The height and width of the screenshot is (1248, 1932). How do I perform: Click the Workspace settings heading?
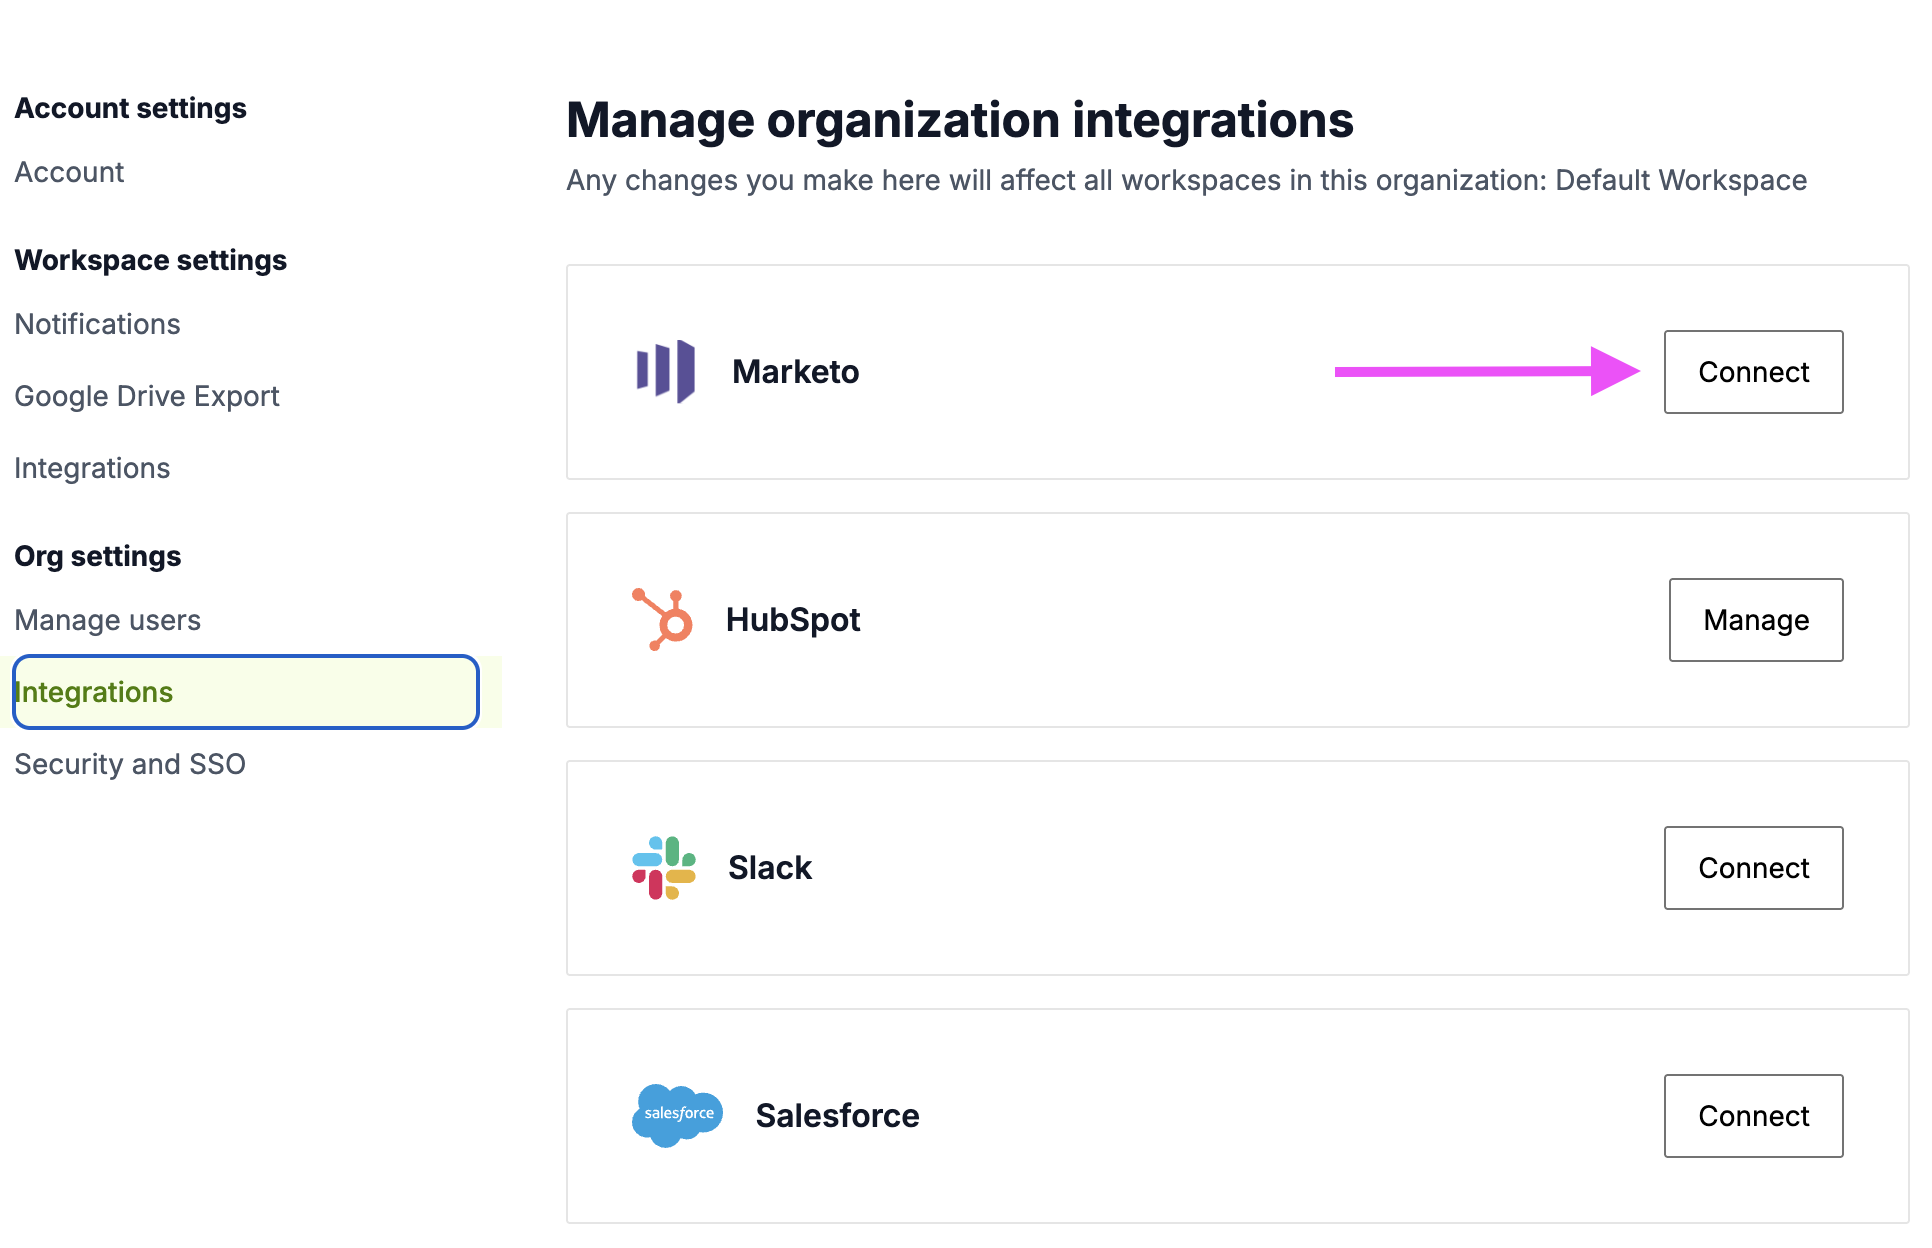(150, 260)
